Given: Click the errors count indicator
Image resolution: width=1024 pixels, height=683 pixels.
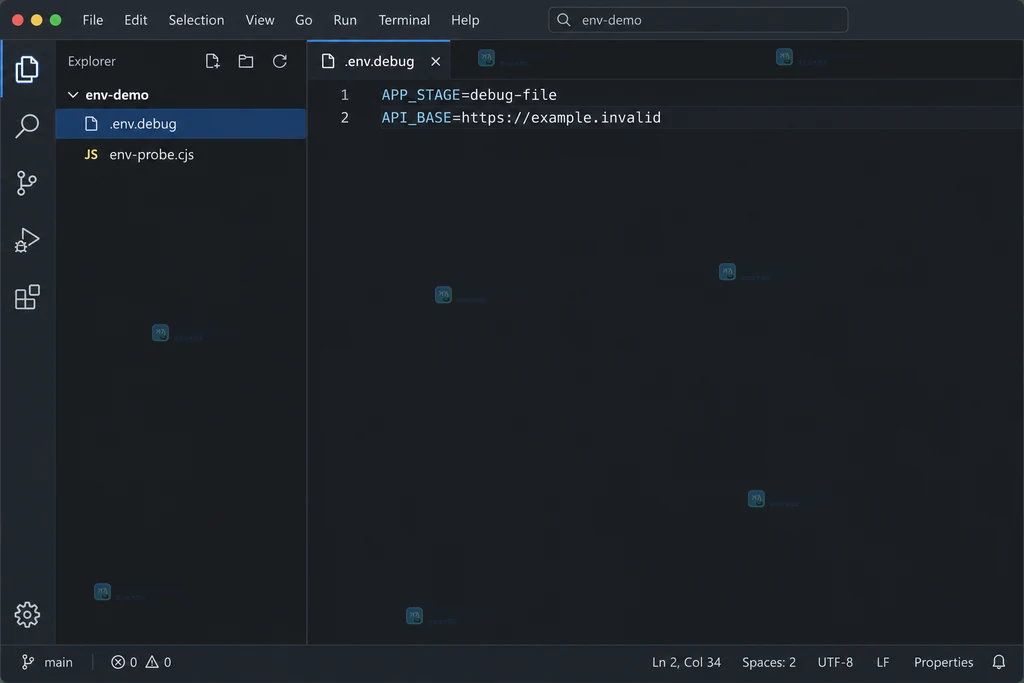Looking at the screenshot, I should click(x=124, y=662).
